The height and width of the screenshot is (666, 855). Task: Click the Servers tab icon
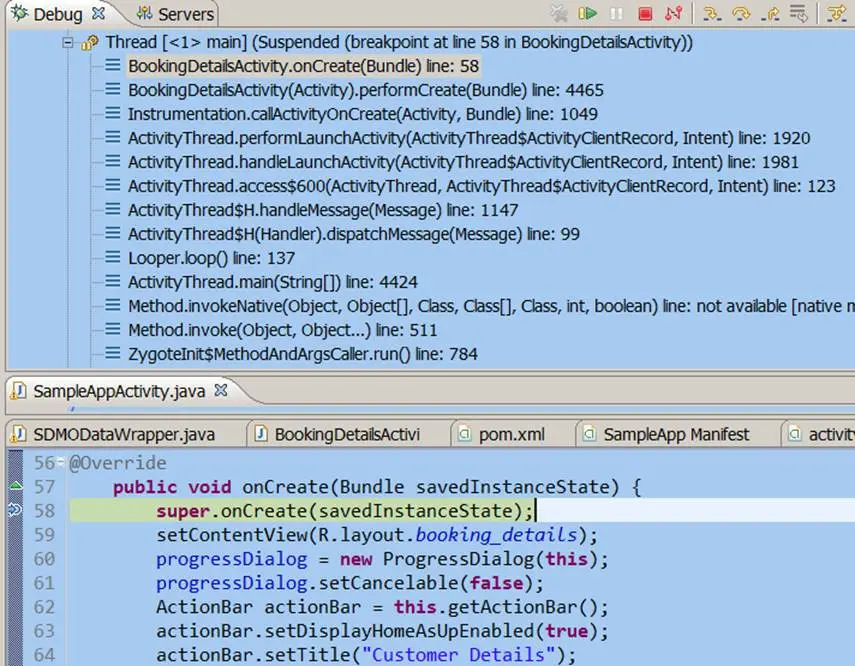tap(144, 13)
